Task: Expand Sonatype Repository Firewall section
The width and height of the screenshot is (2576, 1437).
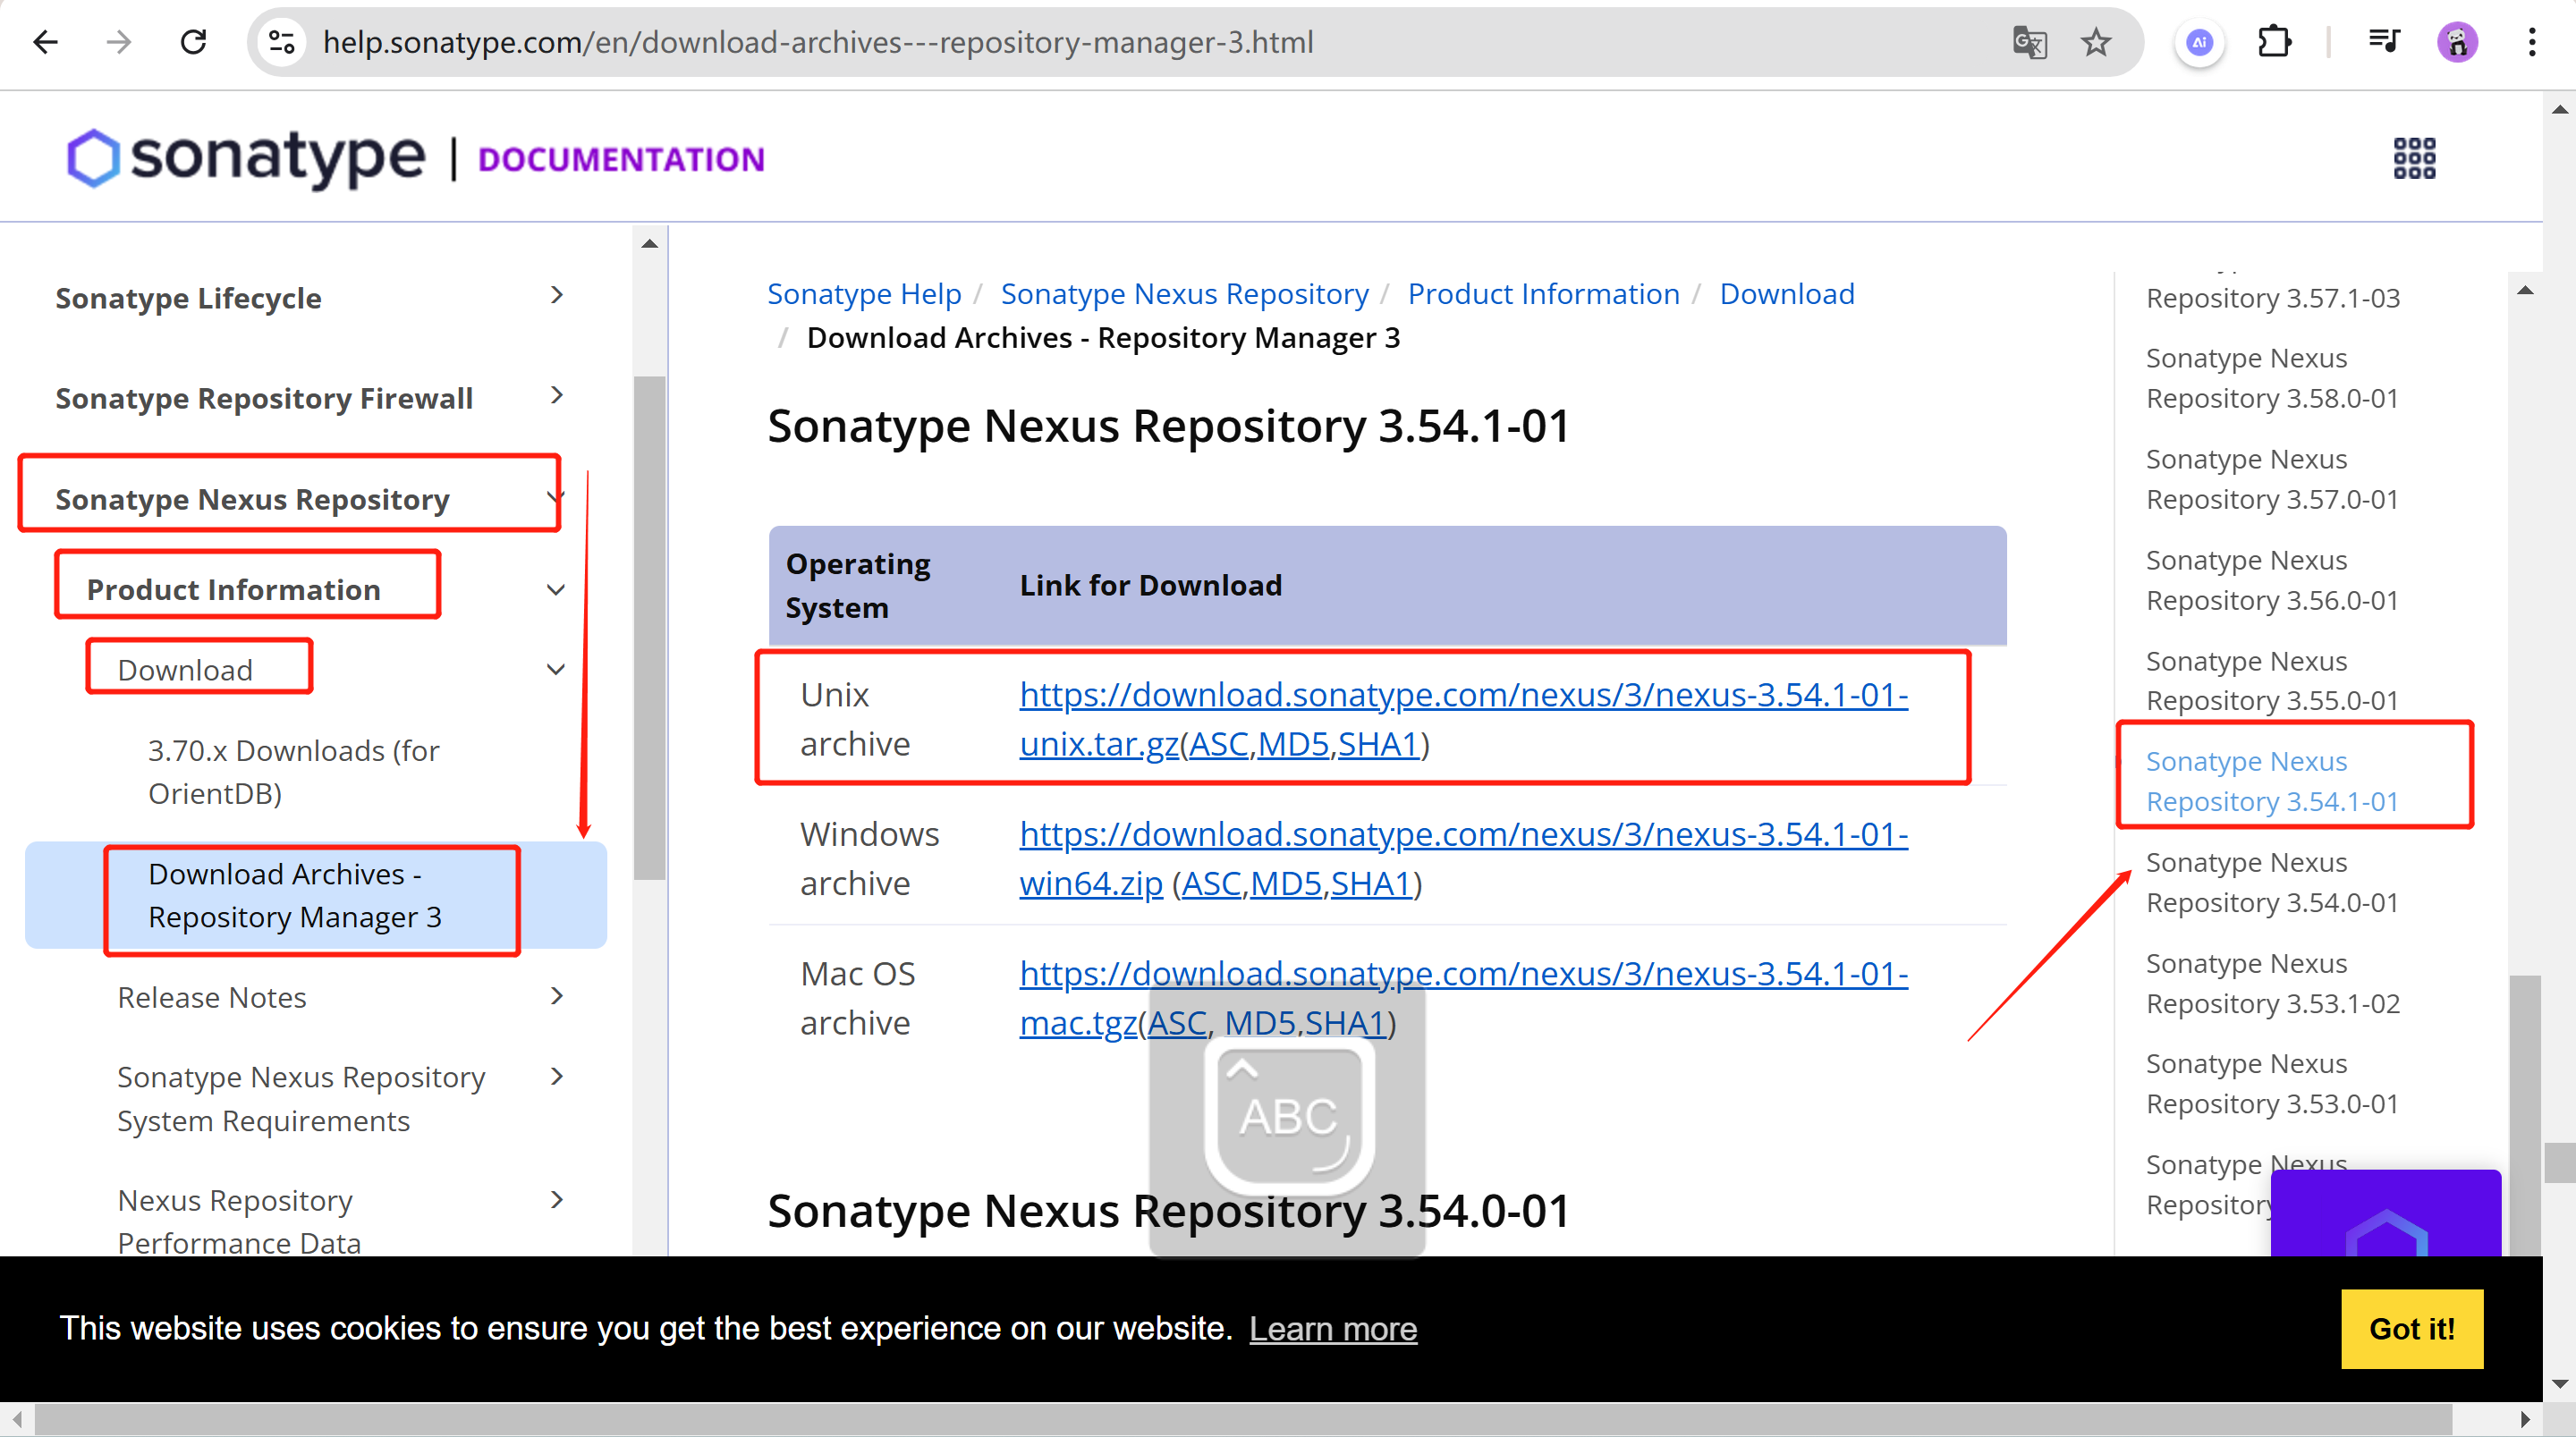Action: (557, 396)
